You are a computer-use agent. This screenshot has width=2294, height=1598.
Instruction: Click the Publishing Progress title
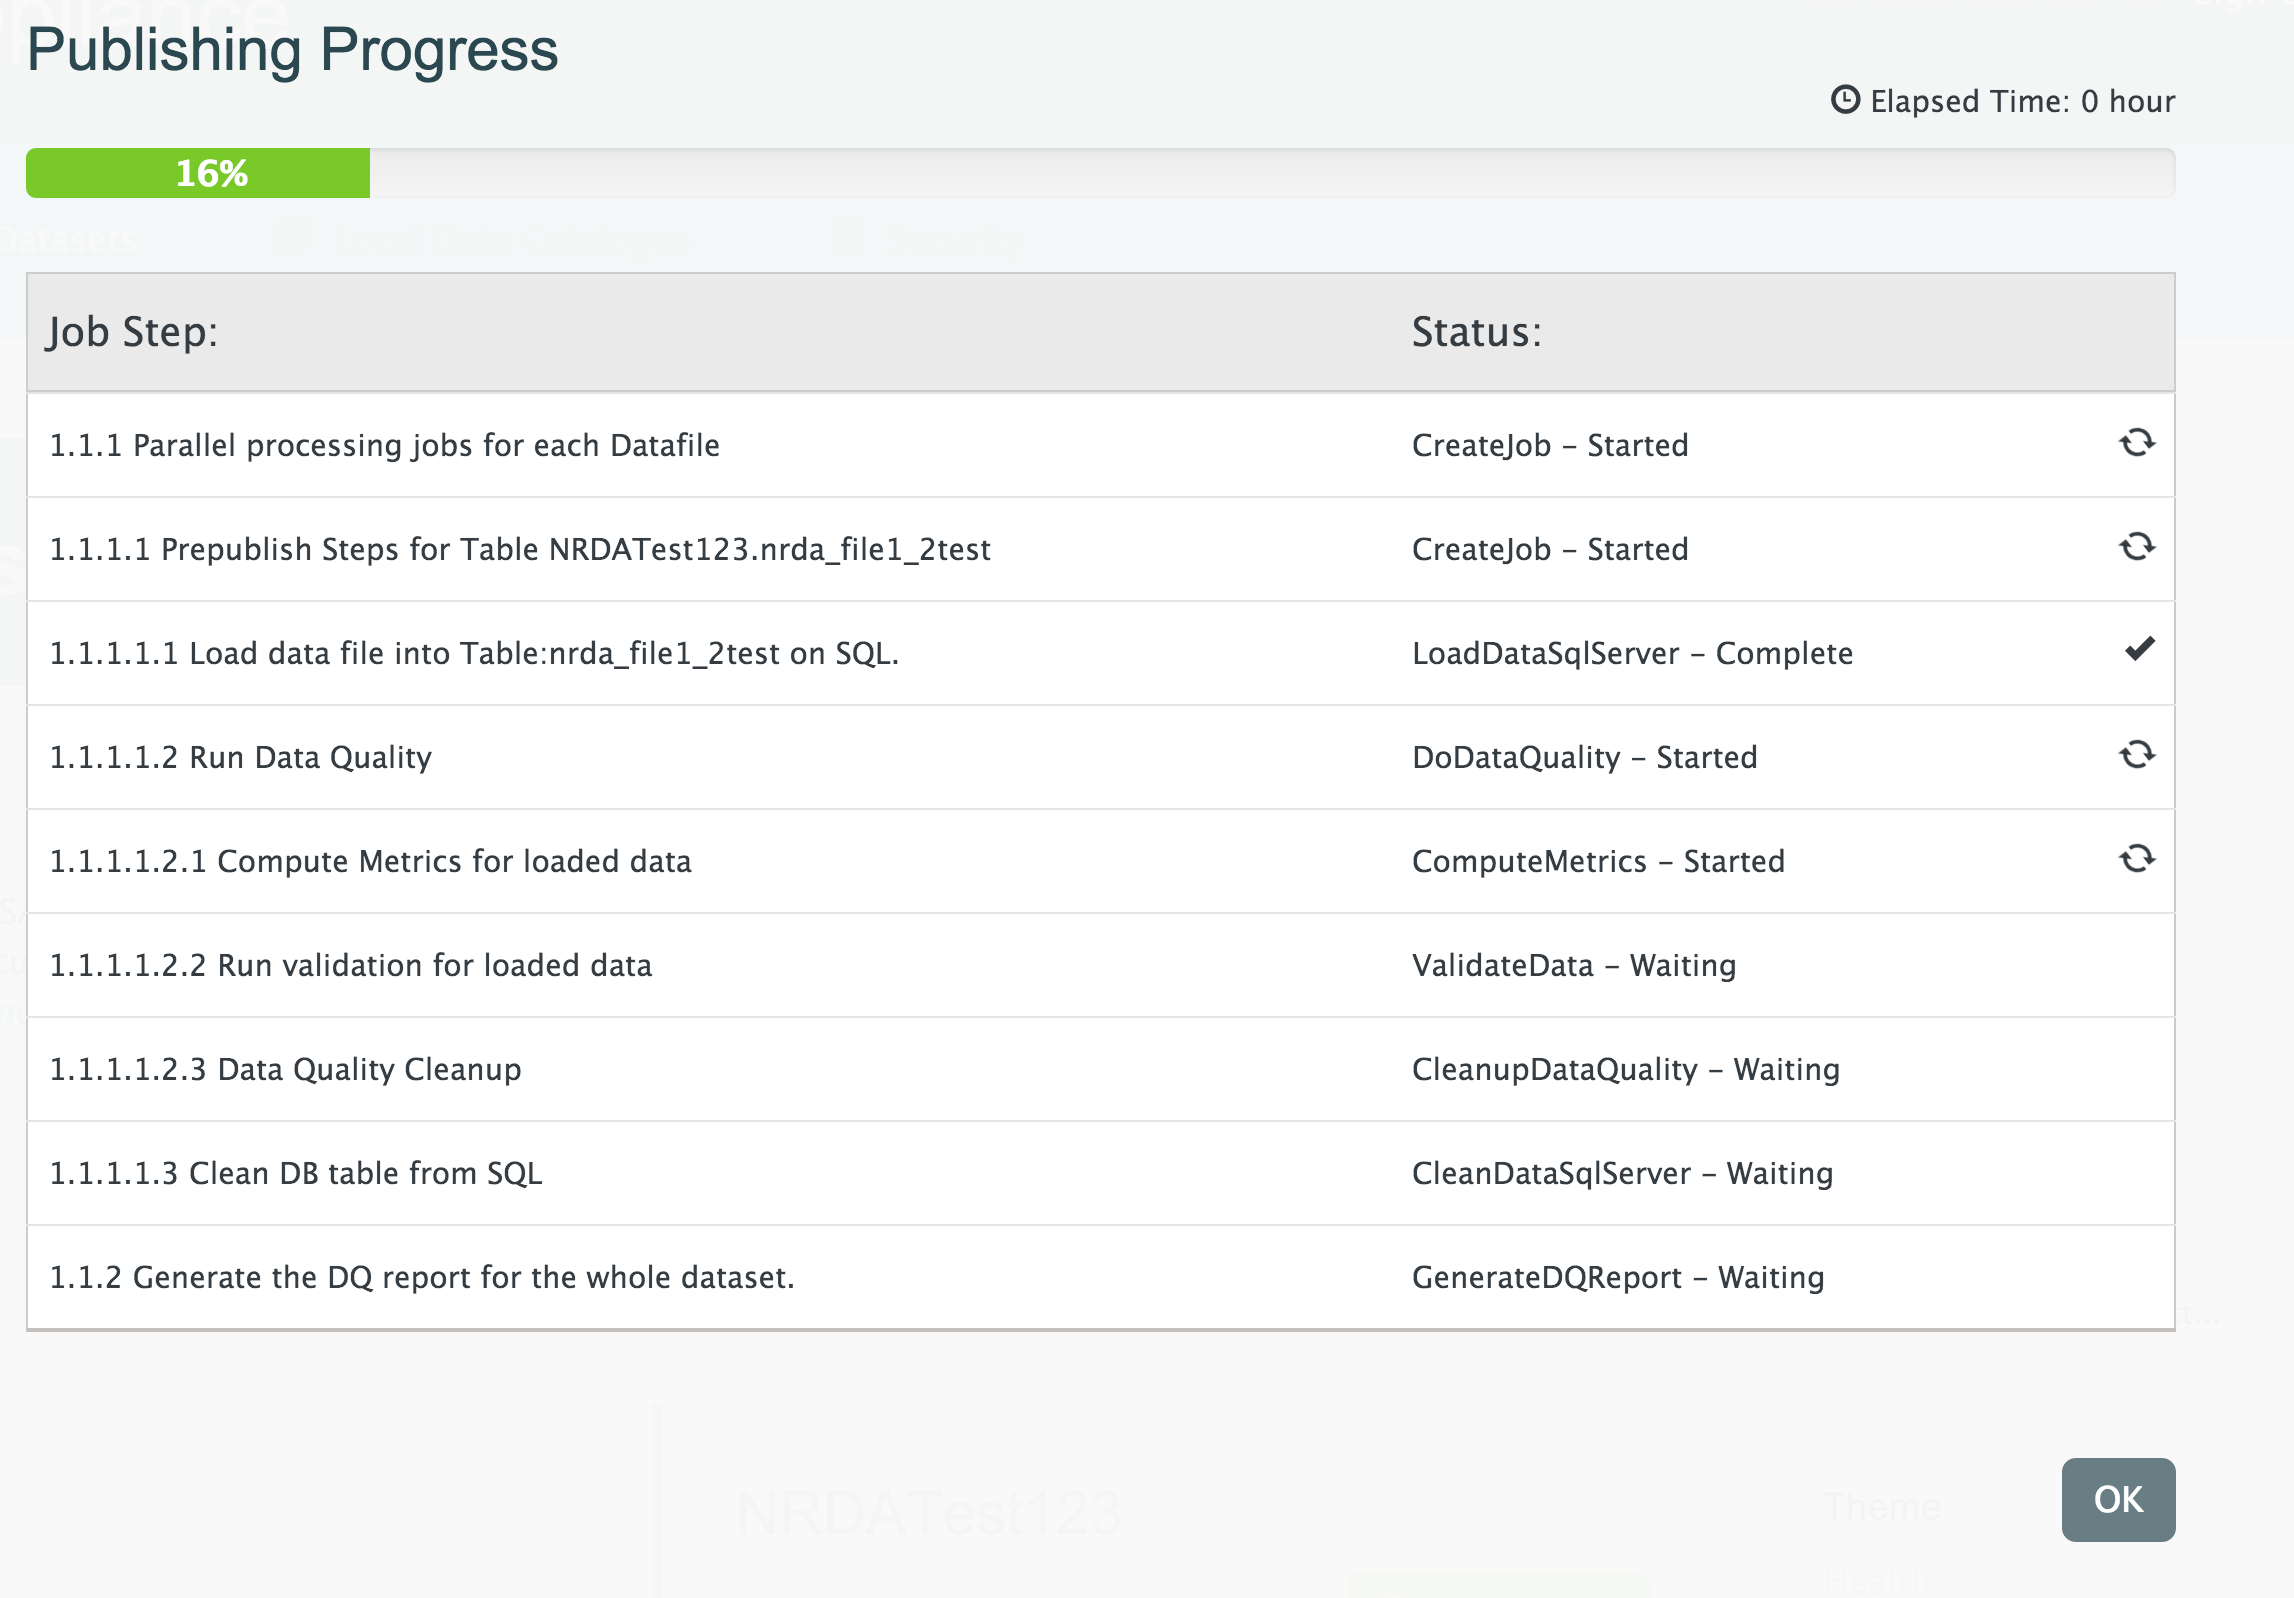pos(292,50)
